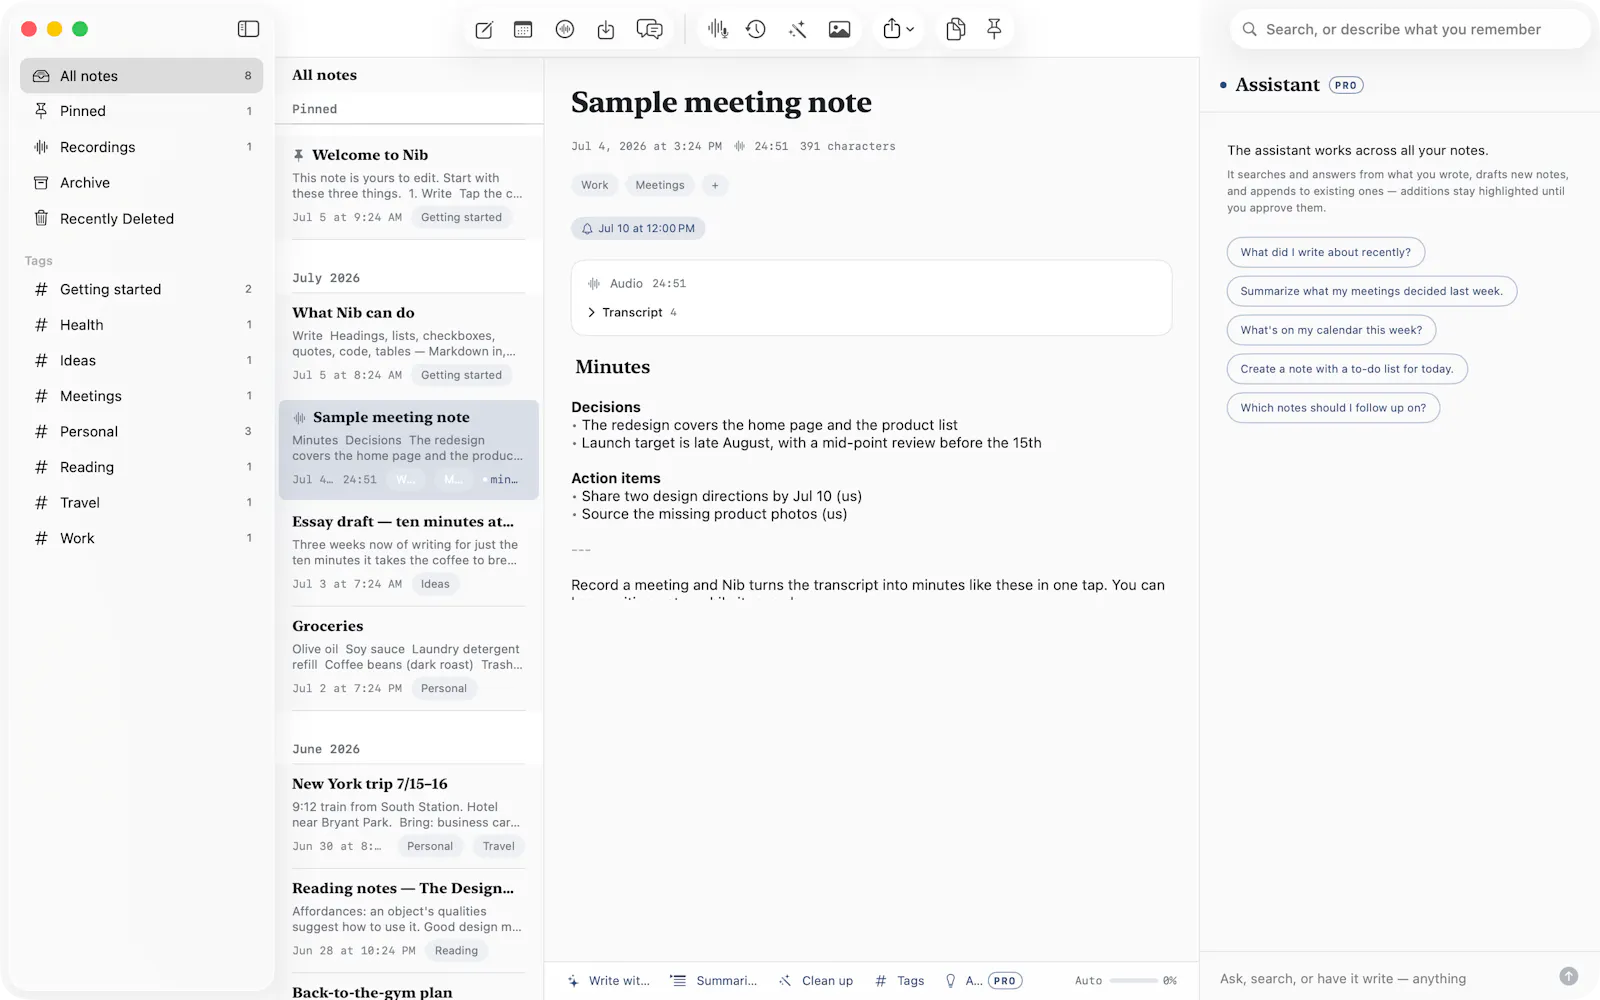Click the duplicate note copy icon

tap(956, 30)
